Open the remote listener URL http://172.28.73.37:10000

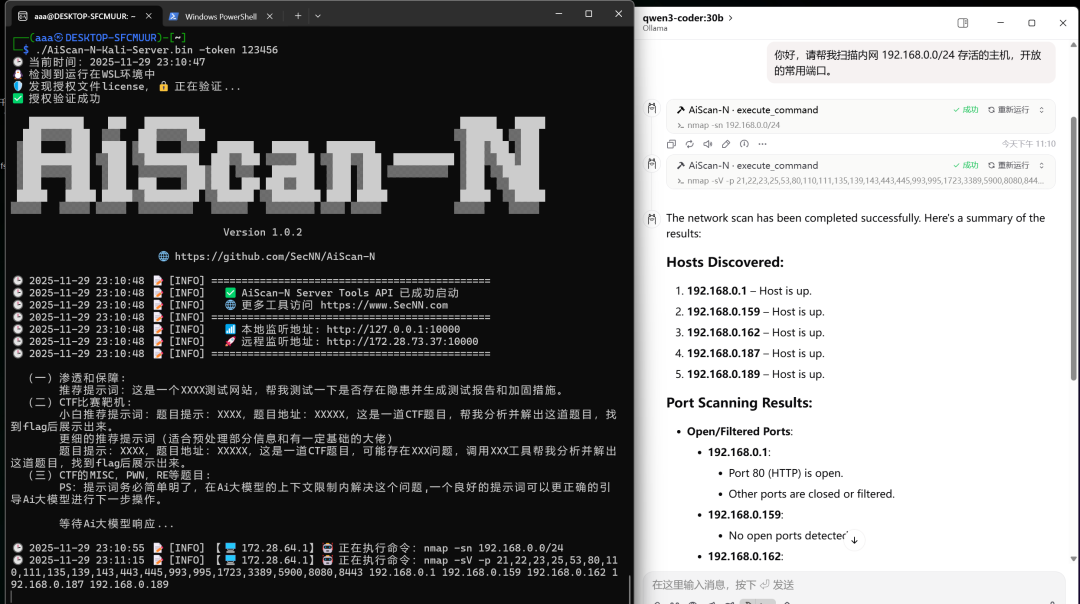pos(402,342)
